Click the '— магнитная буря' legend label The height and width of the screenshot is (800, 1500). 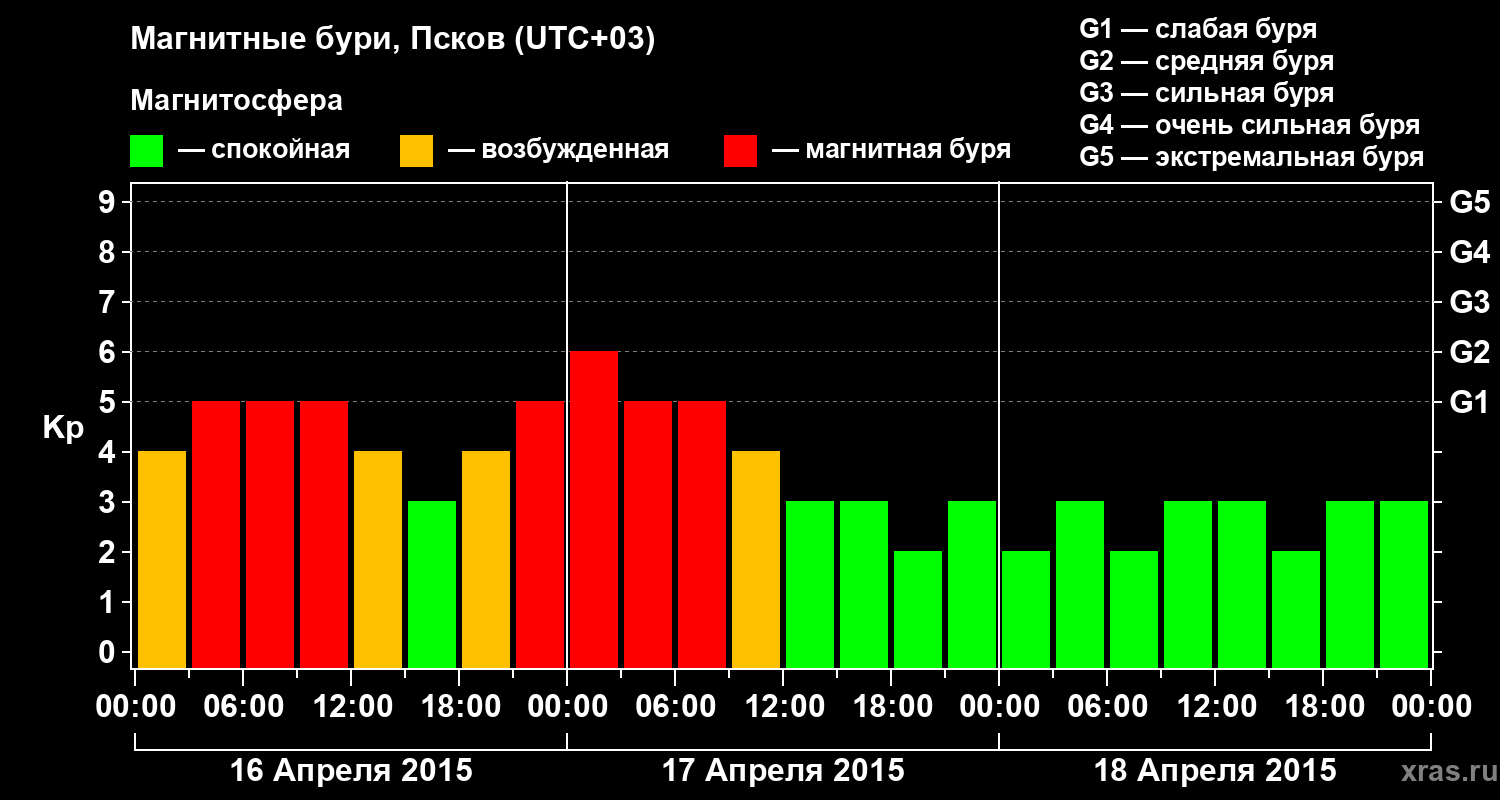pos(892,151)
